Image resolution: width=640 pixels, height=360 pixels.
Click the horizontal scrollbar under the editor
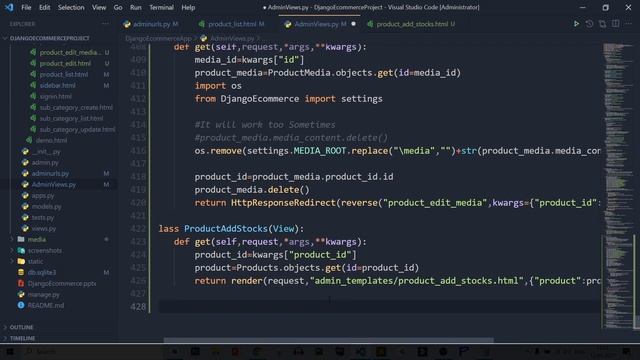pyautogui.click(x=328, y=340)
